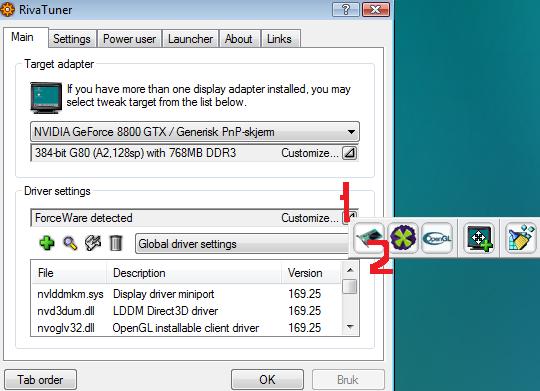Open desktop and overlay monitor icon
Viewport: 540px width, 391px height.
pos(479,238)
